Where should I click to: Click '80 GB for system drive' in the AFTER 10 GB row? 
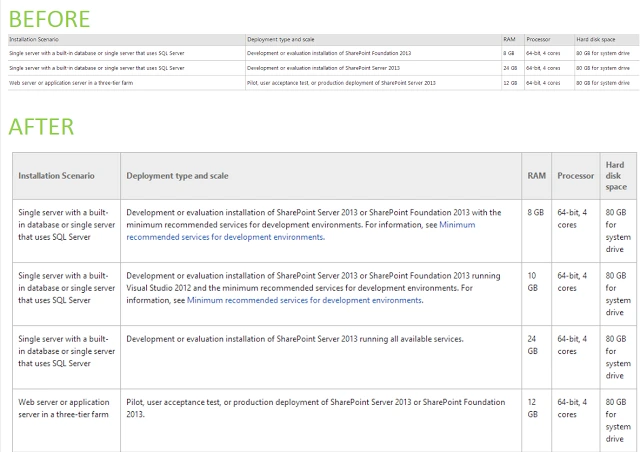618,294
